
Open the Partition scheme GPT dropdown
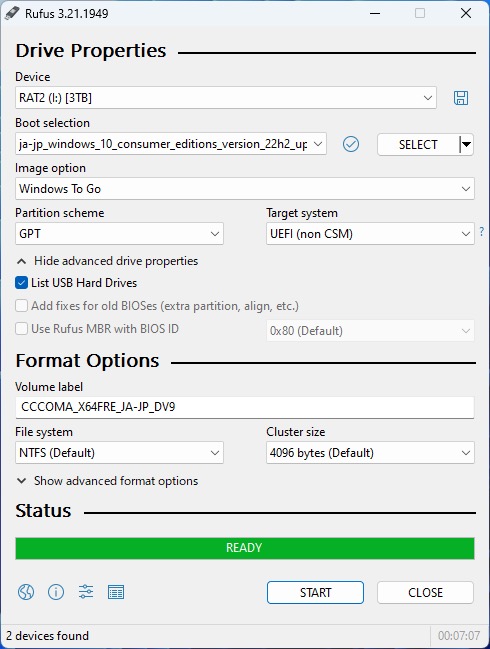119,233
